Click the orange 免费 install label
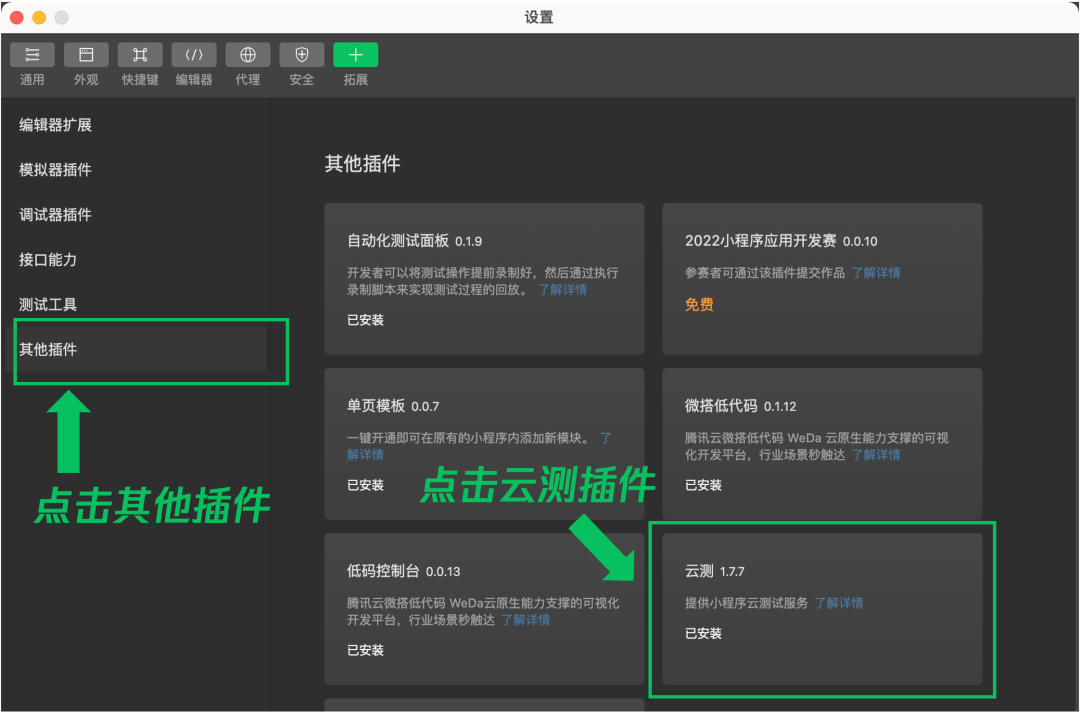This screenshot has width=1080, height=712. point(699,304)
